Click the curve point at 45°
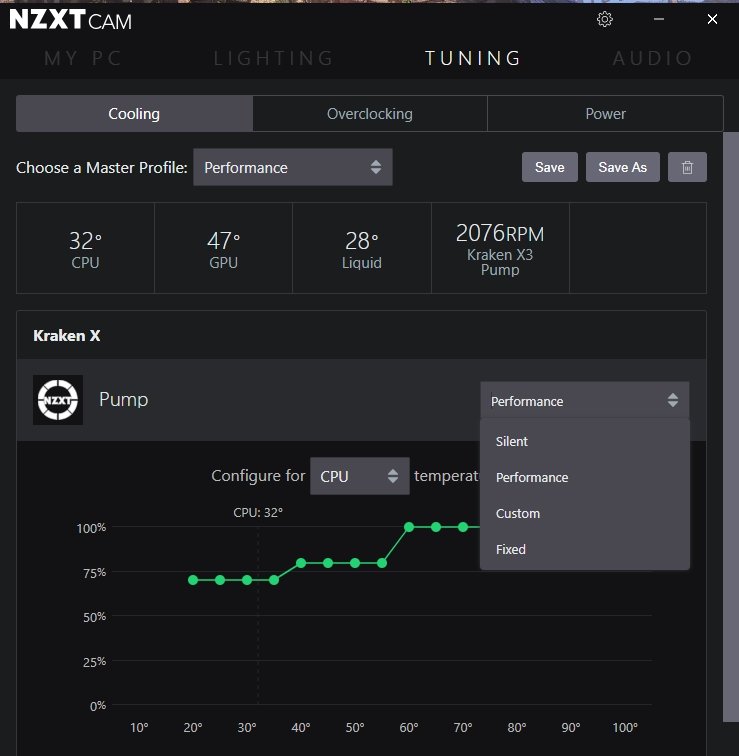Image resolution: width=739 pixels, height=756 pixels. 328,563
